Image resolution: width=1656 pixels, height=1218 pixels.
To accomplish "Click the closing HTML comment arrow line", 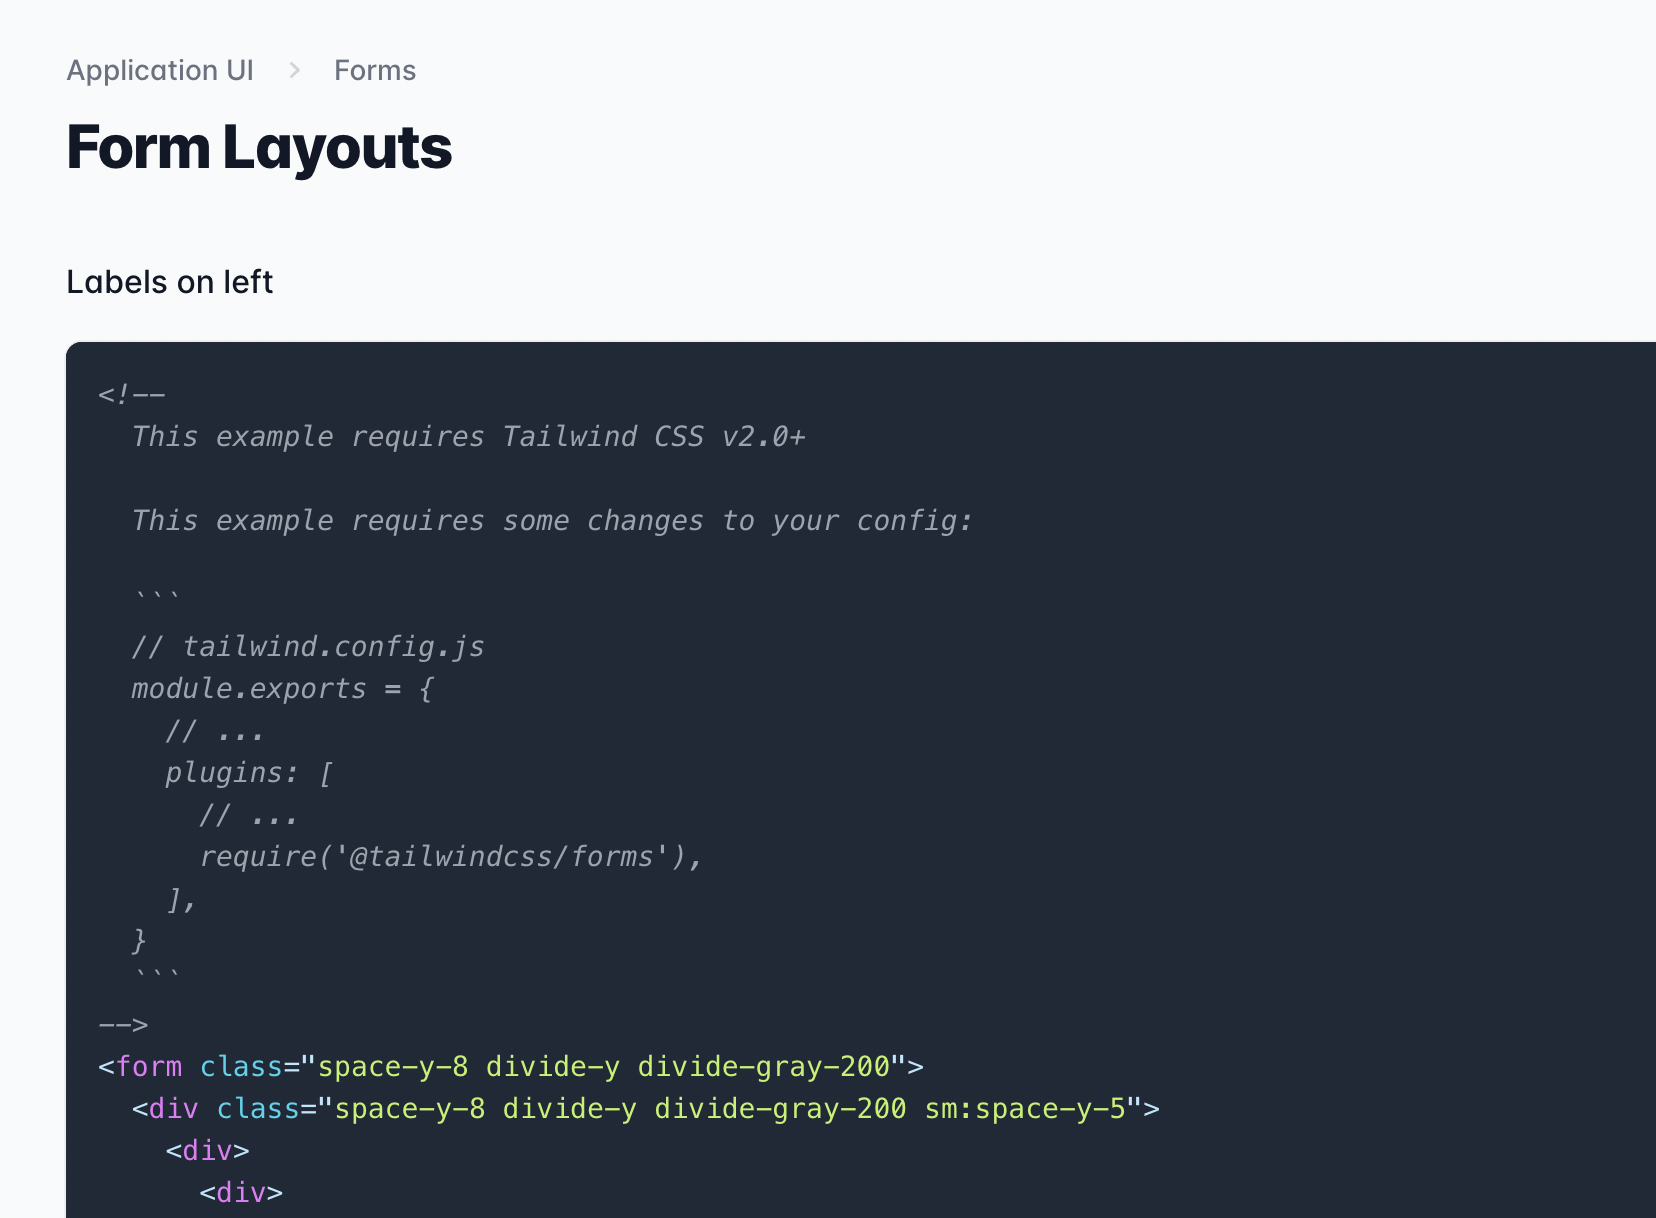I will [x=123, y=1024].
